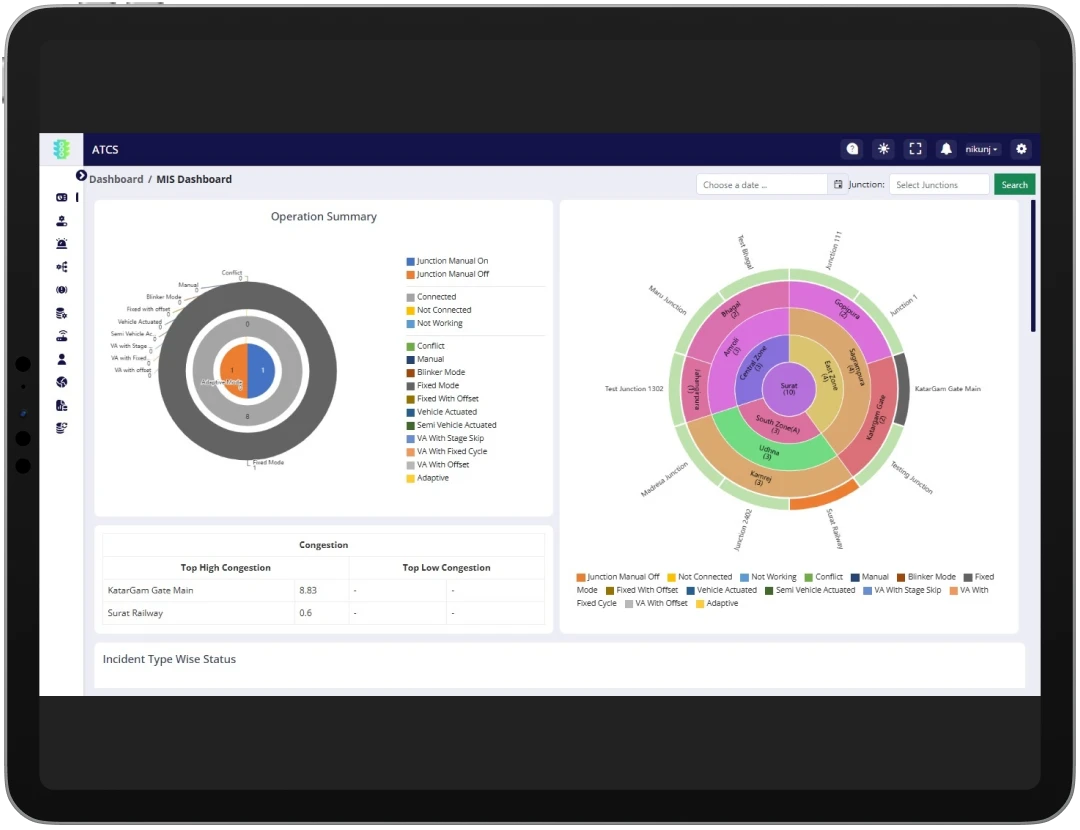Expand sidebar with circled arrow icon

(x=81, y=176)
